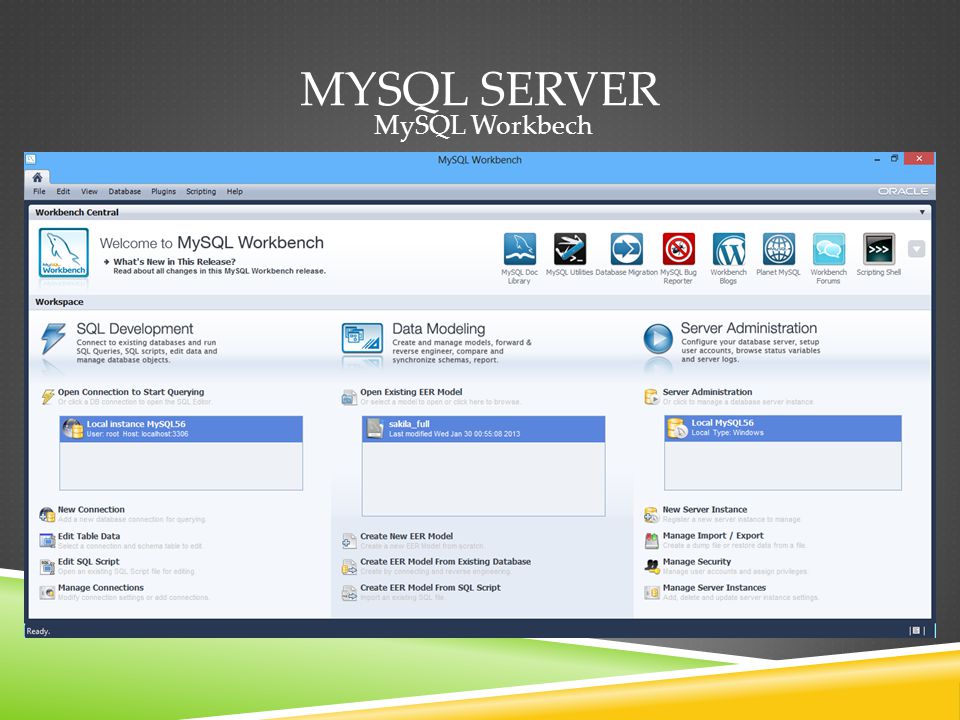
Task: Click the Open Existing EER Model icon
Action: [x=349, y=397]
